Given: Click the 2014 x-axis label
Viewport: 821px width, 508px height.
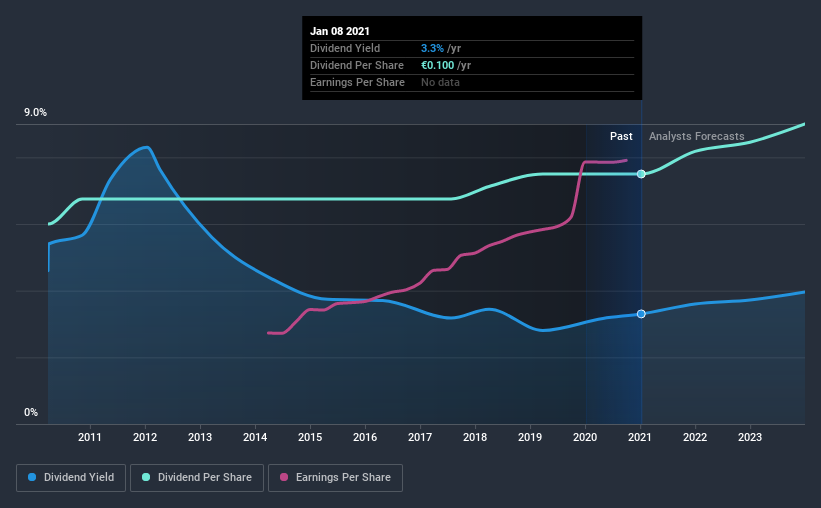Looking at the screenshot, I should [255, 437].
